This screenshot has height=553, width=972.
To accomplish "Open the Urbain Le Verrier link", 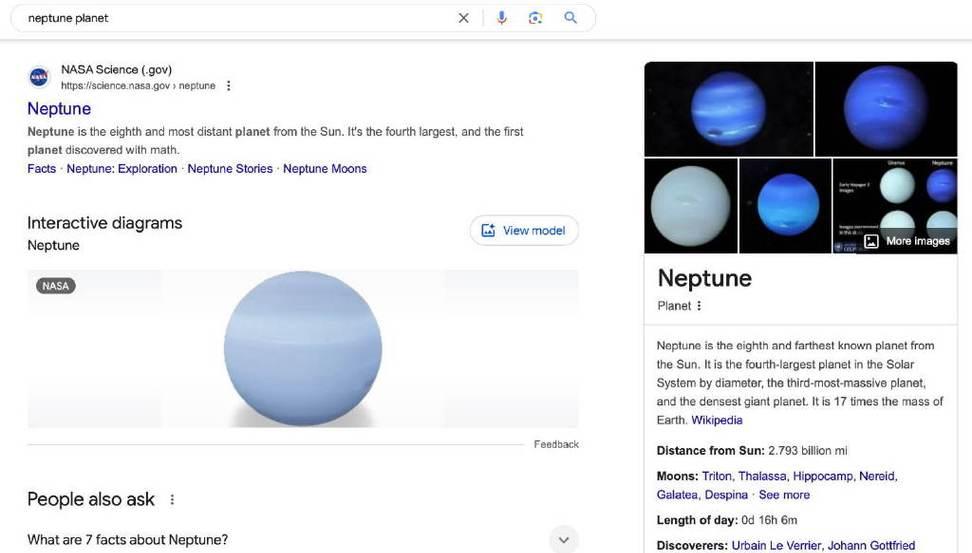I will [776, 546].
